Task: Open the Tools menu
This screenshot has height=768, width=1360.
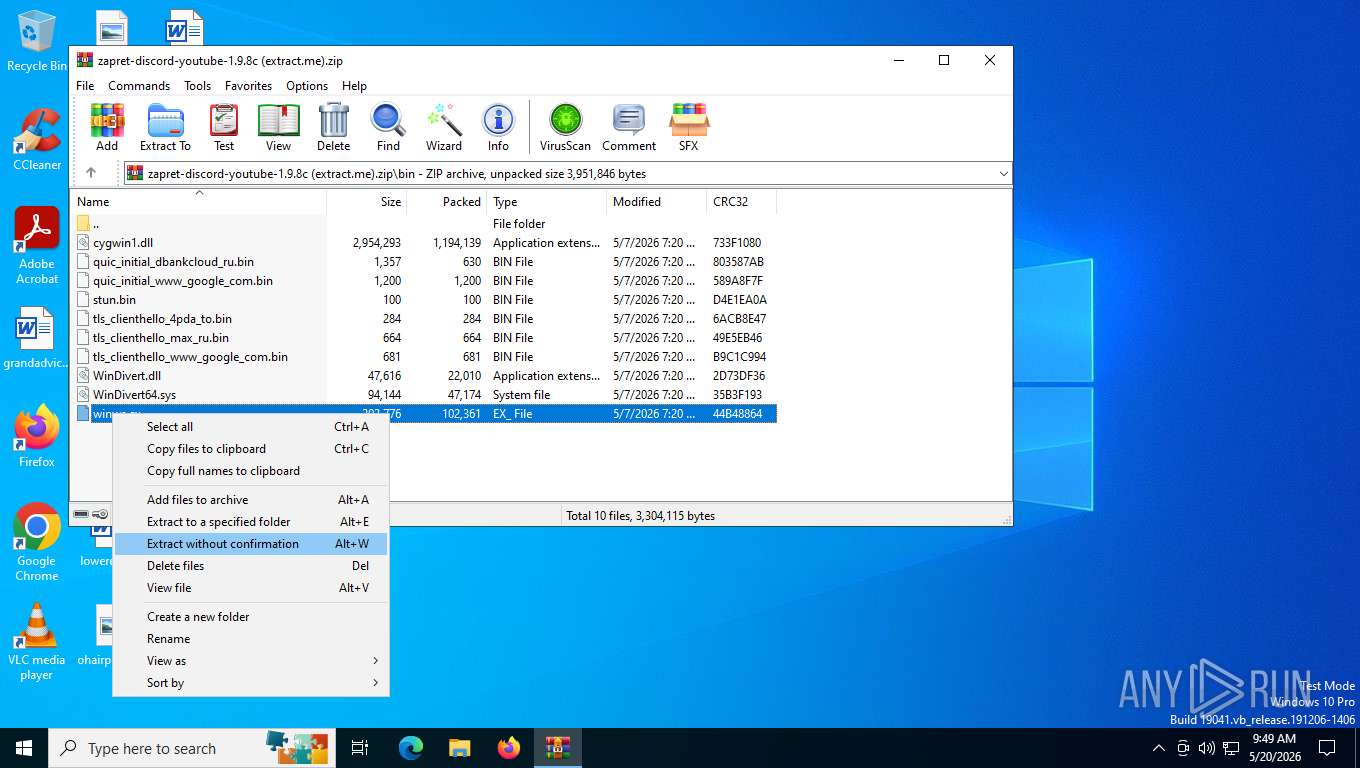Action: pos(197,86)
